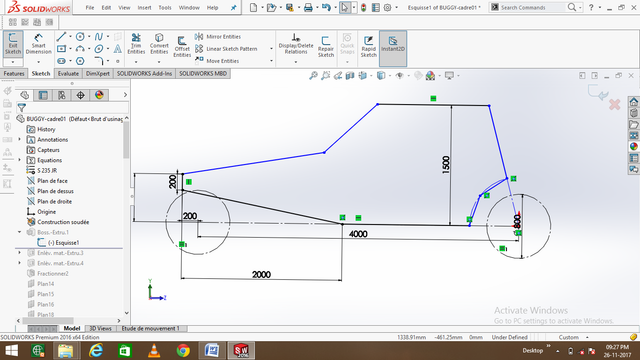Switch to the Evaluate tab

coord(68,73)
